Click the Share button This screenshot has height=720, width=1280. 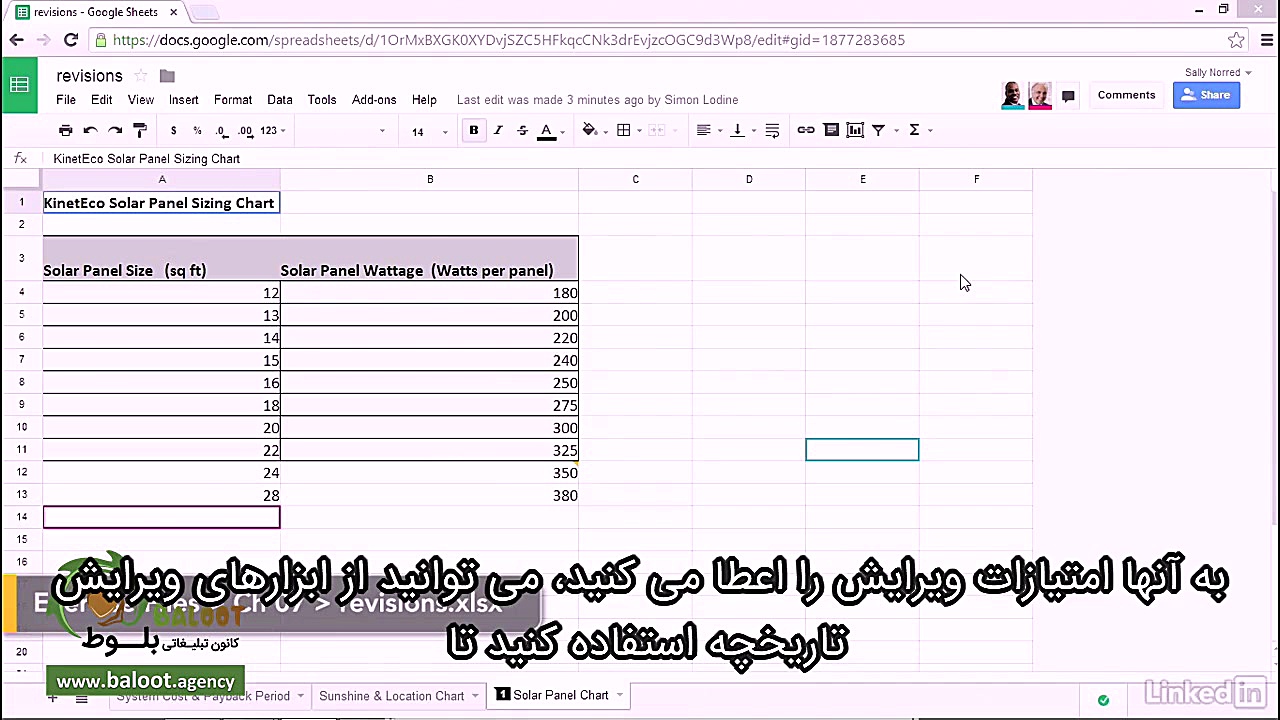(x=1207, y=94)
